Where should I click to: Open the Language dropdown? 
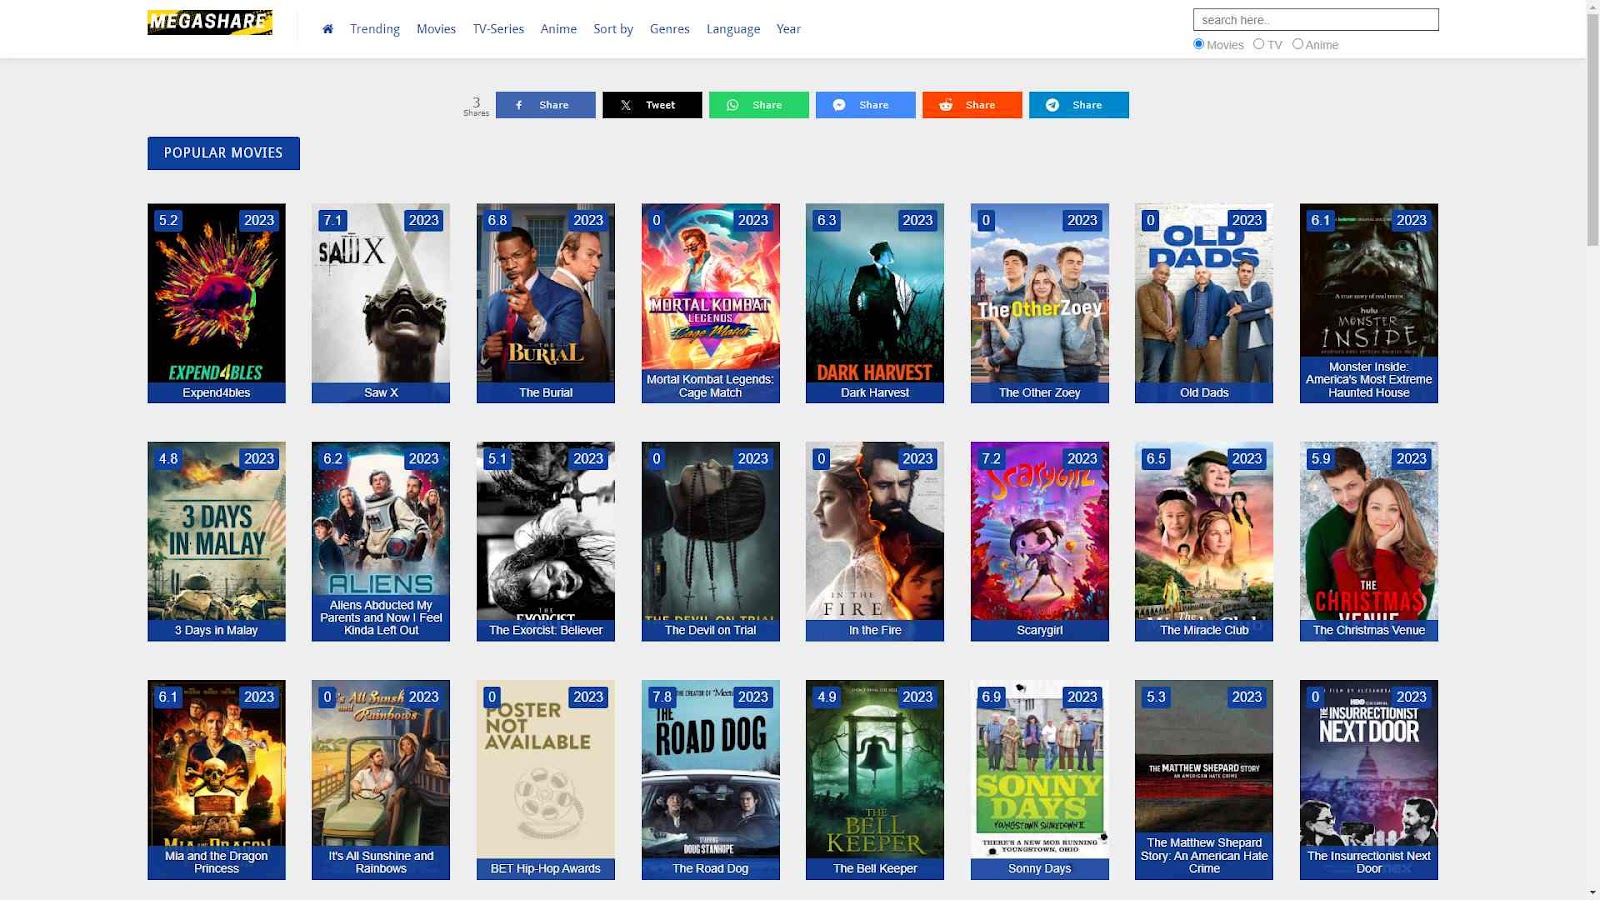coord(733,29)
